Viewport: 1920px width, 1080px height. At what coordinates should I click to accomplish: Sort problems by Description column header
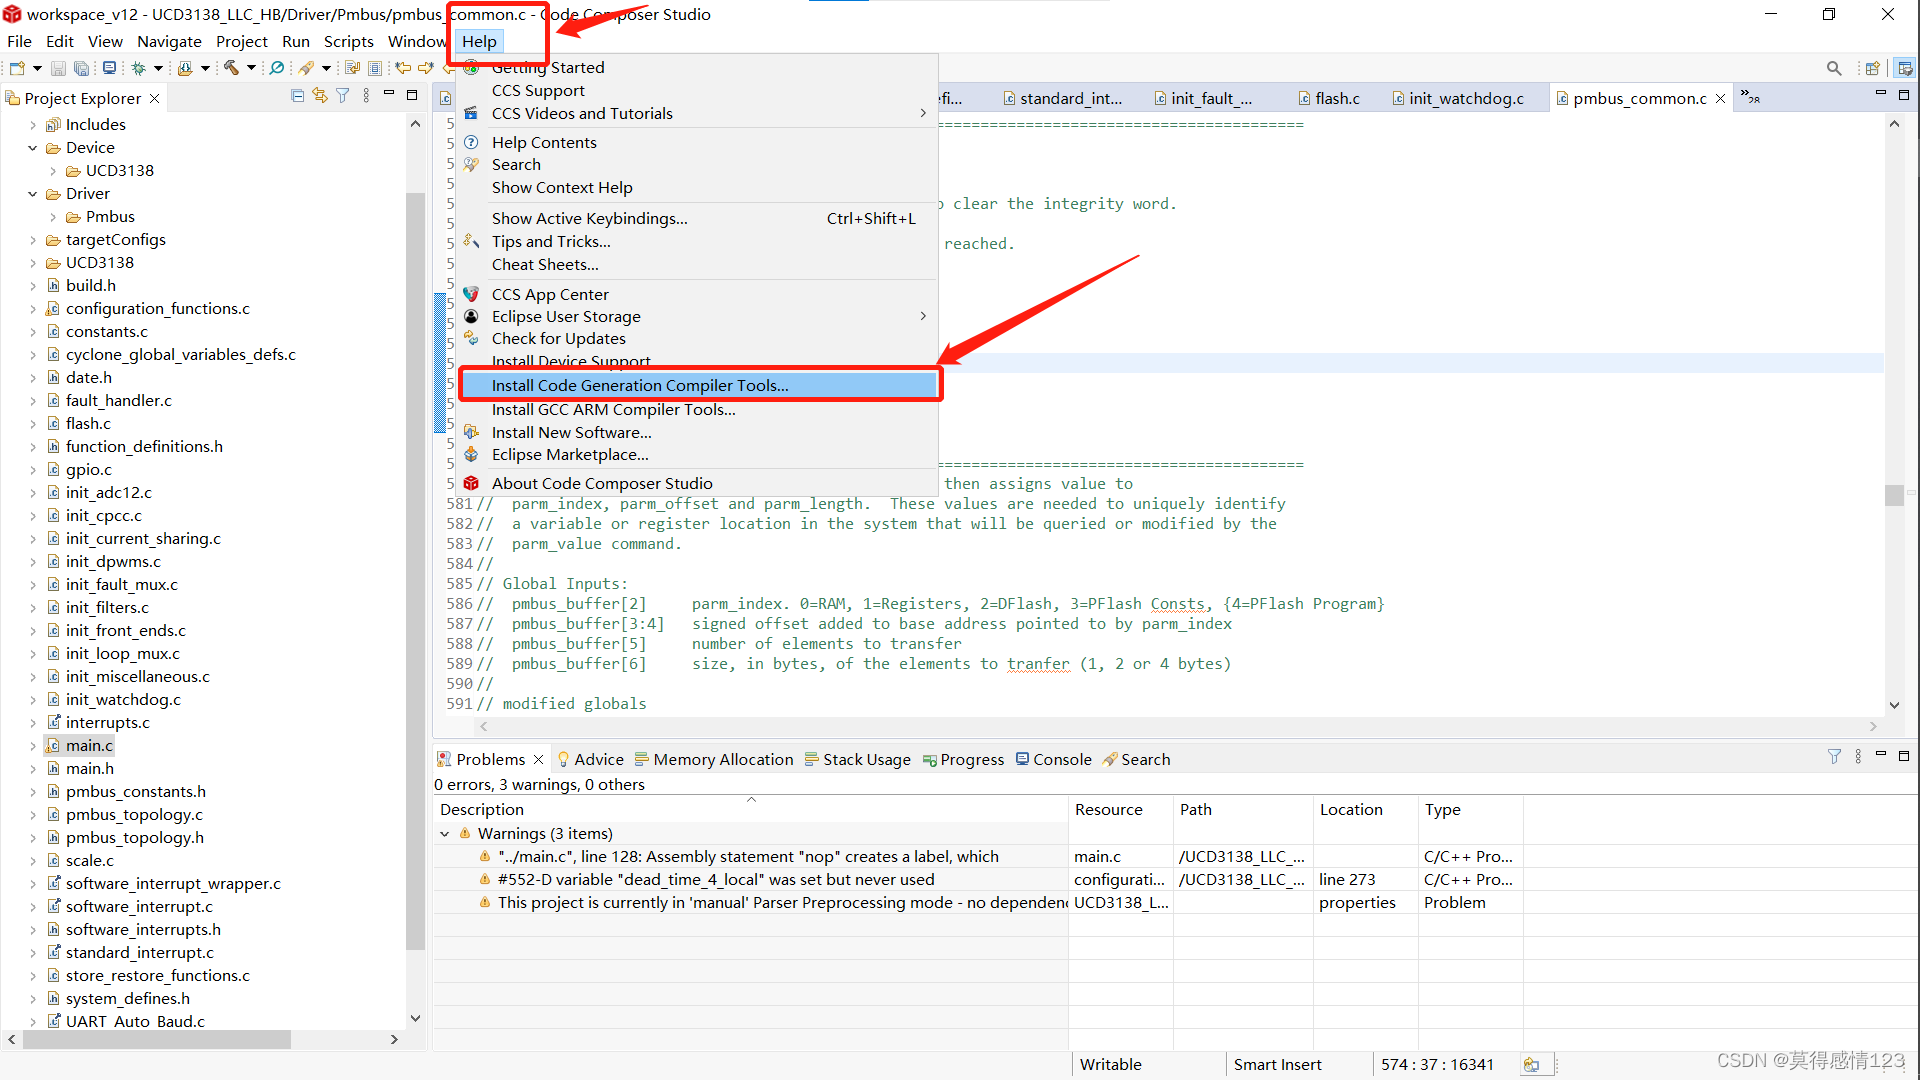coord(482,810)
